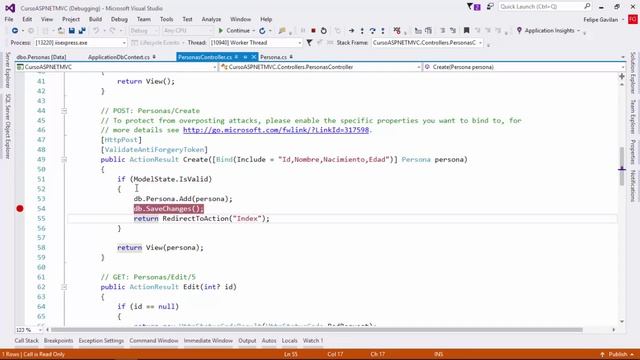Click the Save All icon
Screen dimensions: 640x360
click(82, 31)
